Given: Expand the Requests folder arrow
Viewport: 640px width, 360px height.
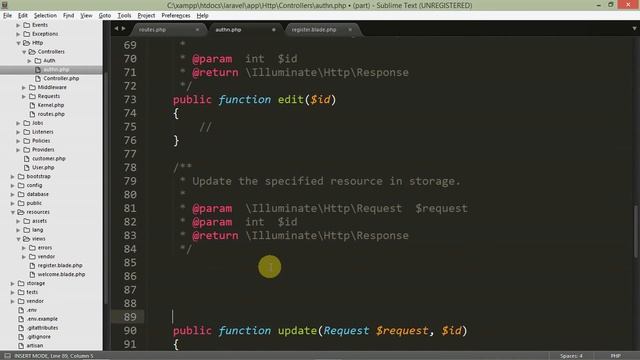Looking at the screenshot, I should (24, 96).
